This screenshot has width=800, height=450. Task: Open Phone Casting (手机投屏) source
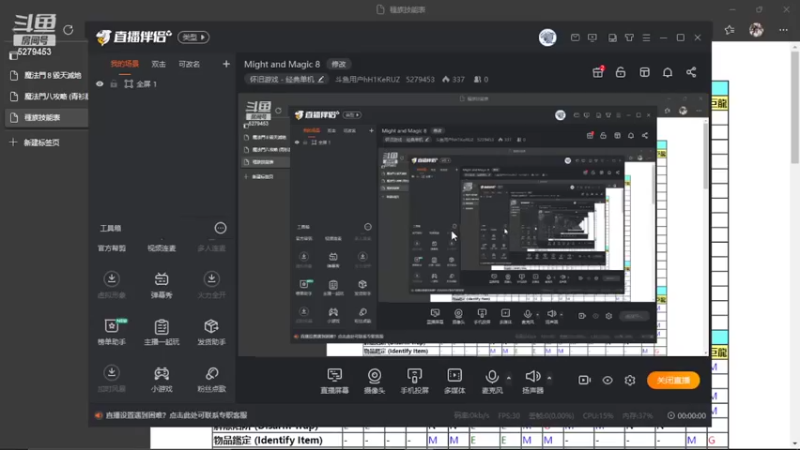tap(414, 381)
